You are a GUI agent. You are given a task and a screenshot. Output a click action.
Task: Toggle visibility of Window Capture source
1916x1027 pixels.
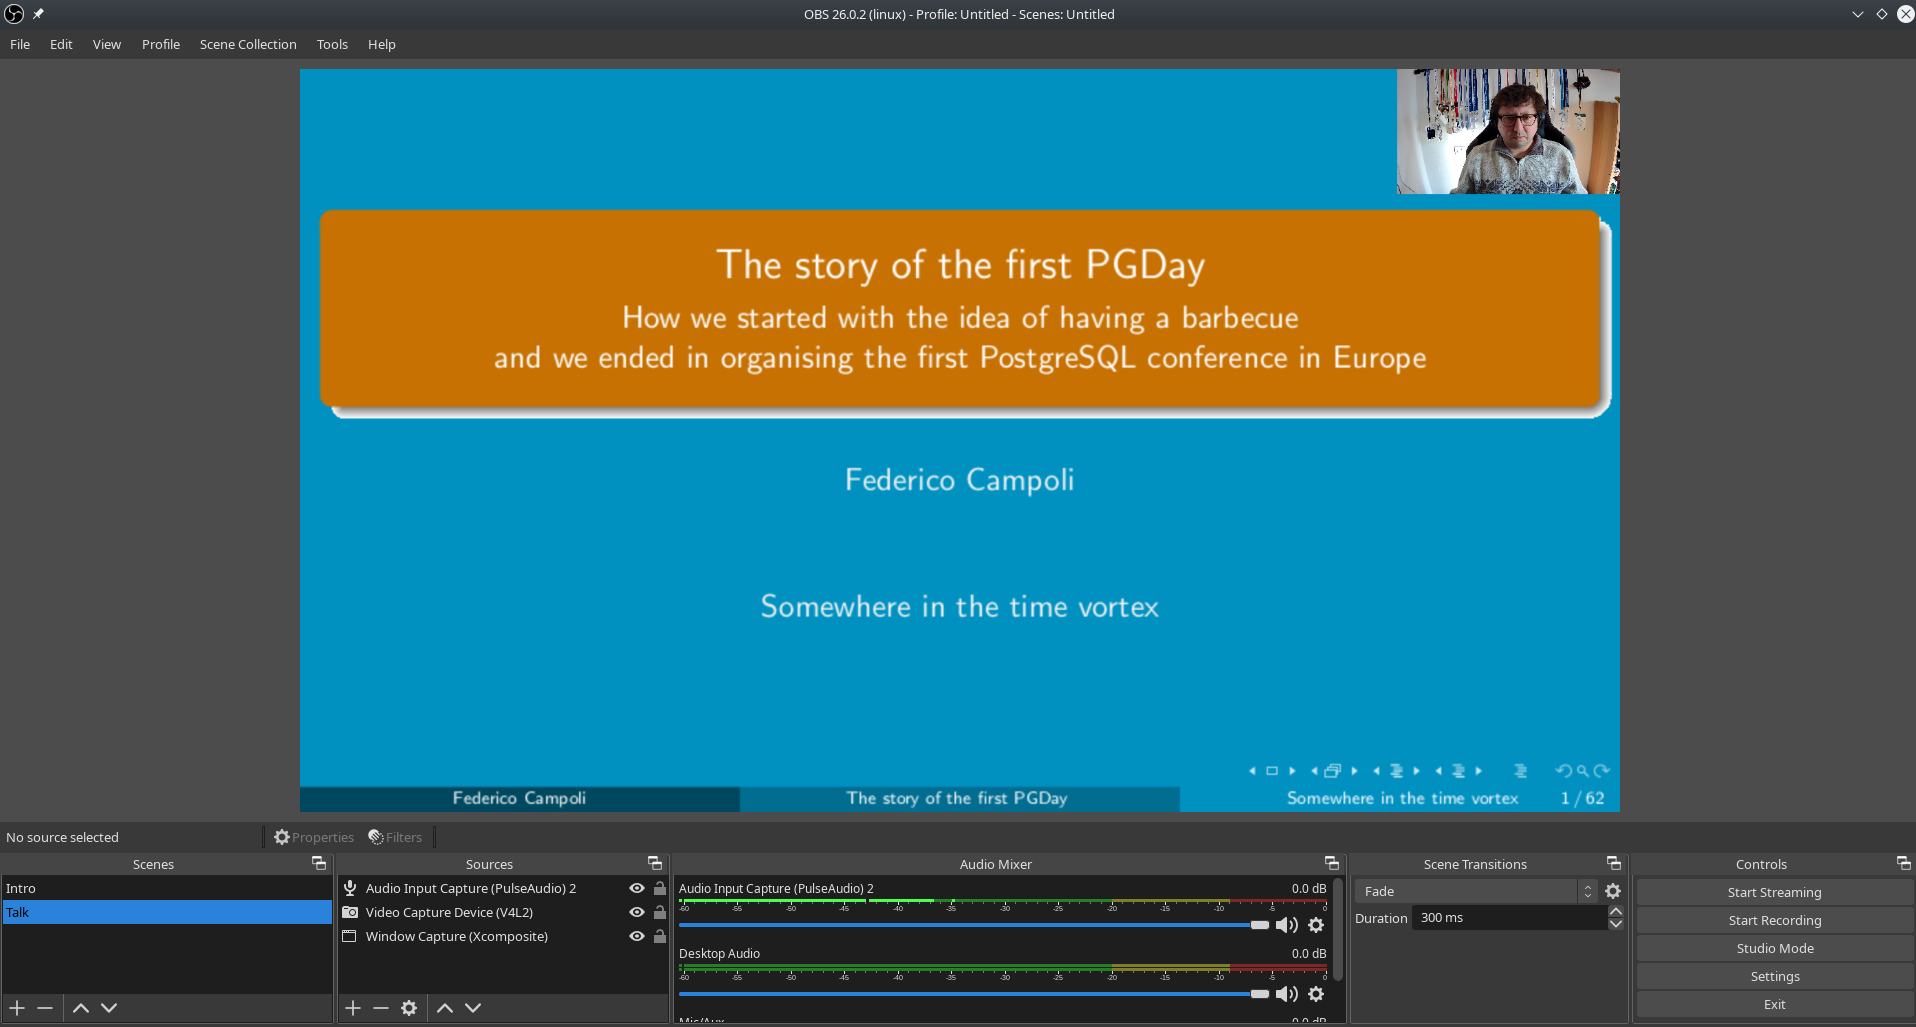[x=636, y=936]
